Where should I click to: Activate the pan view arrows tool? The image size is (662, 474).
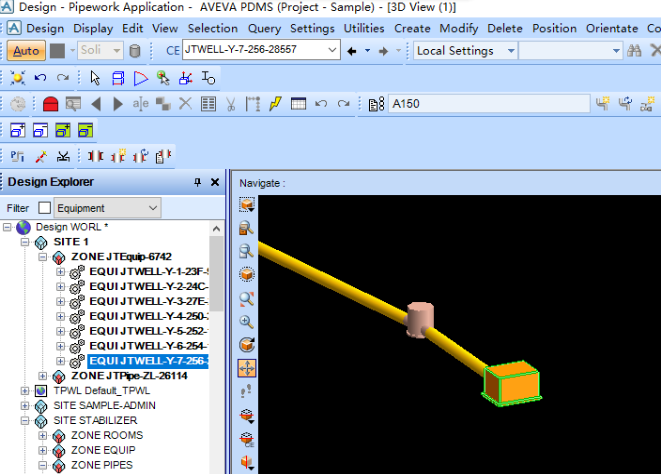click(247, 367)
